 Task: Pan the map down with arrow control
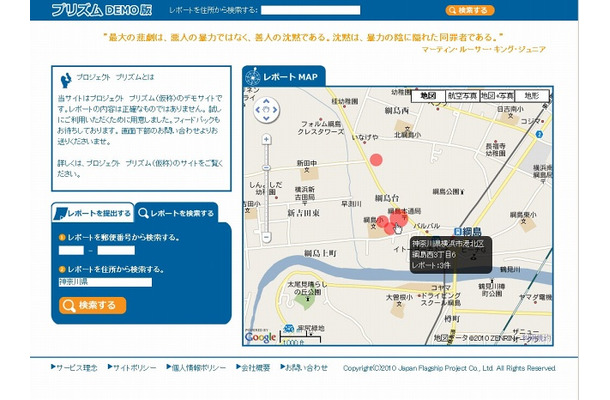[x=266, y=118]
